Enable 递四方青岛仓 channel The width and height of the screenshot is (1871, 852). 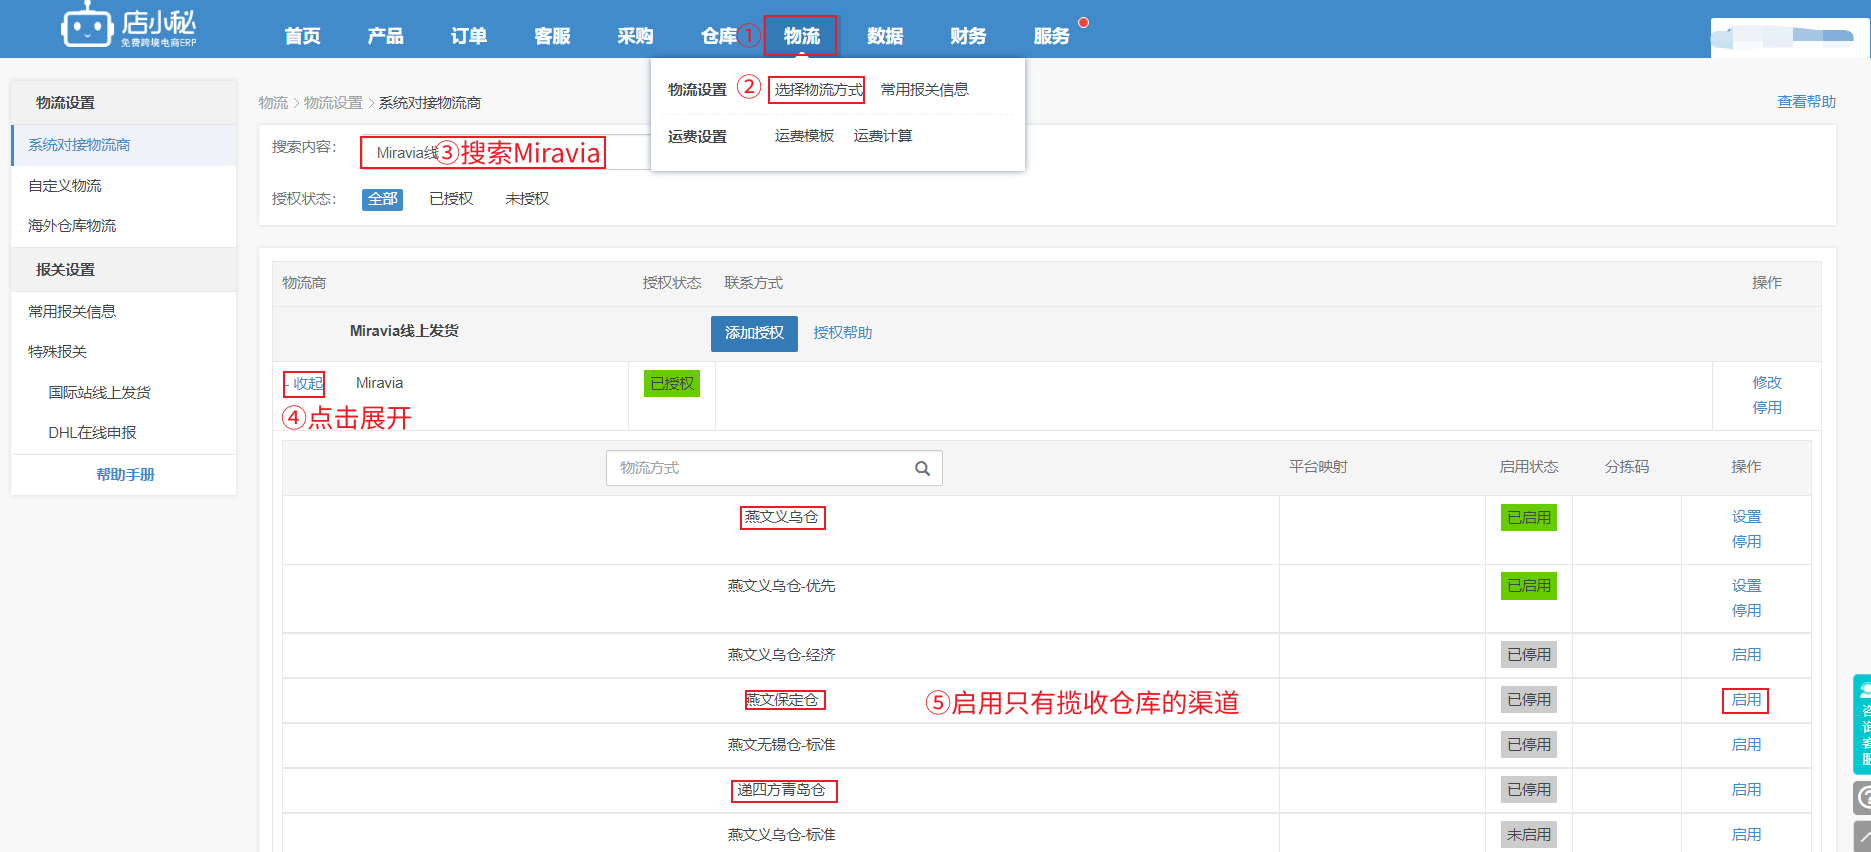[1747, 790]
